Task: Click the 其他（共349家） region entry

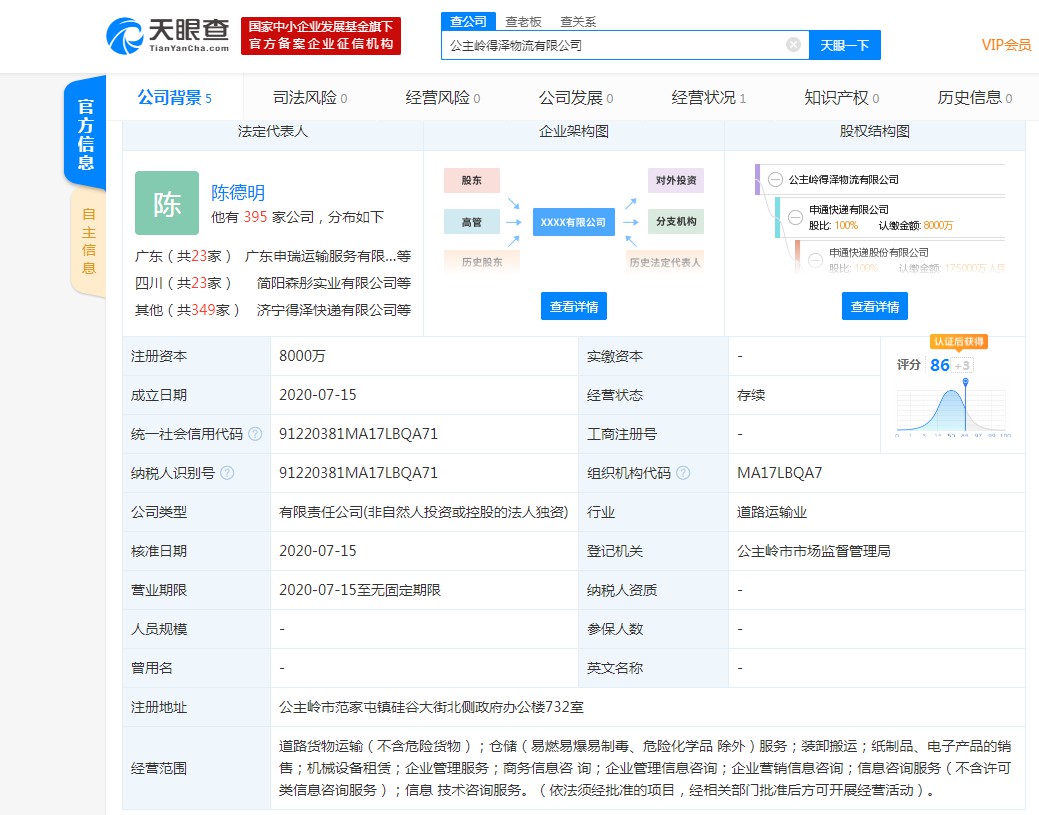Action: 187,310
